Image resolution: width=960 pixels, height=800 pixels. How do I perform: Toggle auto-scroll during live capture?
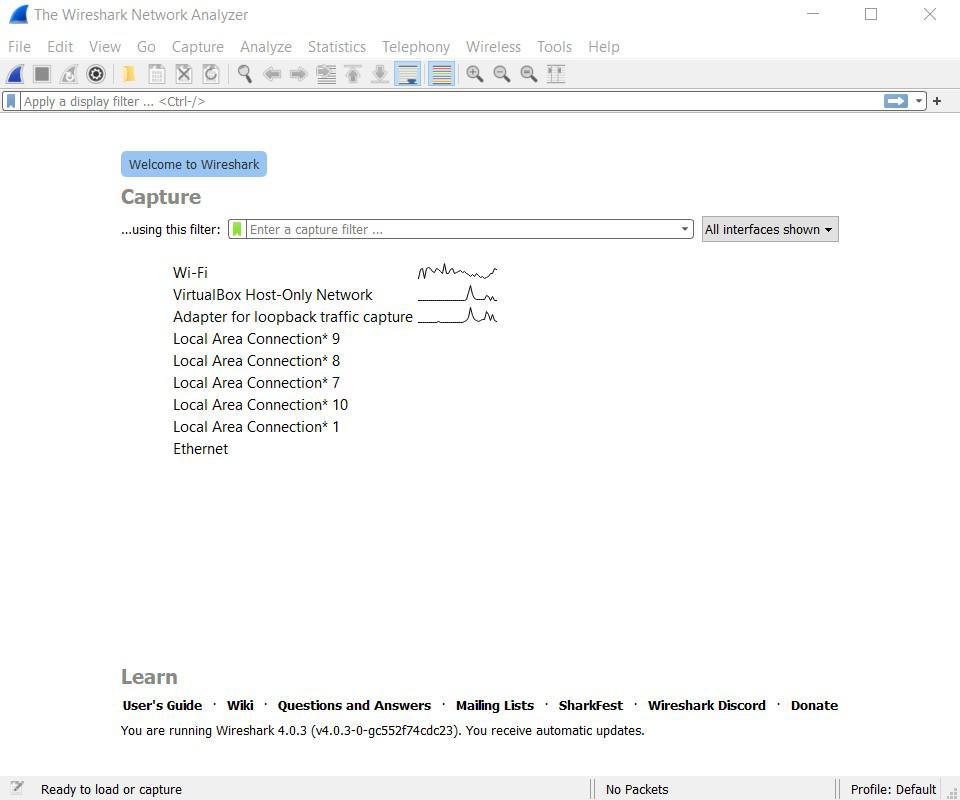(407, 74)
